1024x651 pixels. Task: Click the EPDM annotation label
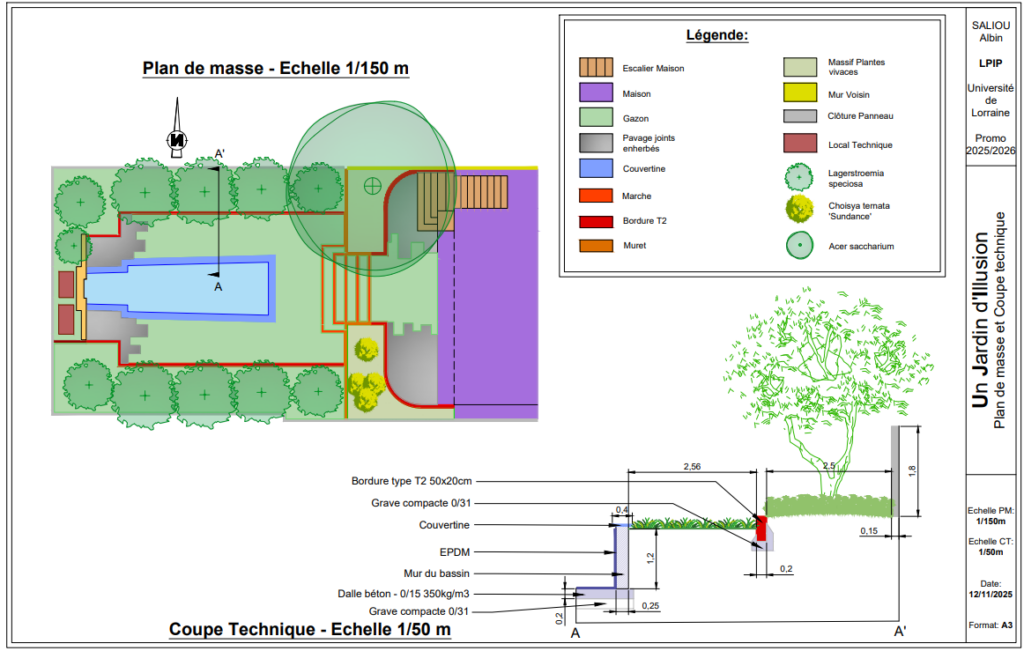tap(455, 552)
